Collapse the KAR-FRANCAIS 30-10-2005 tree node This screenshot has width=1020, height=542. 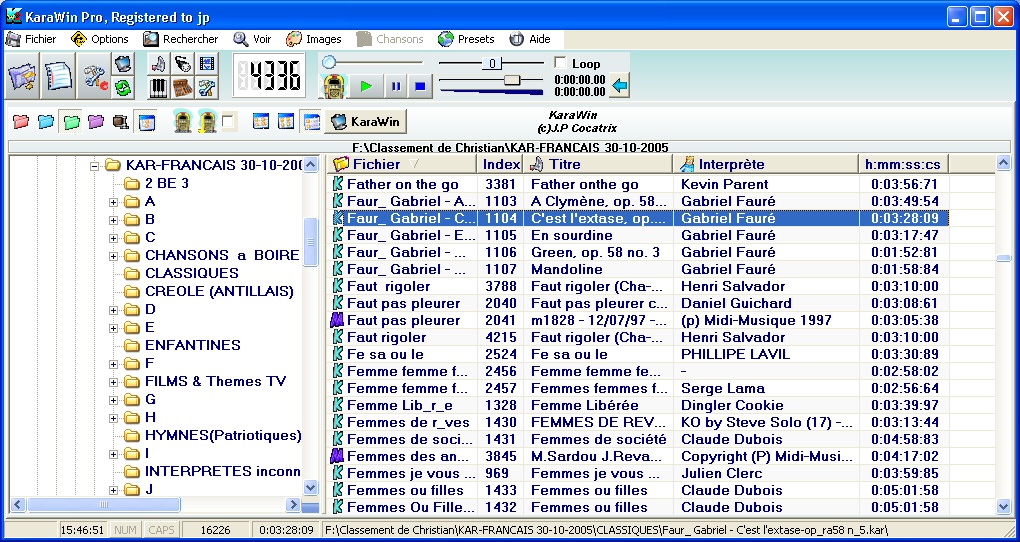coord(95,165)
